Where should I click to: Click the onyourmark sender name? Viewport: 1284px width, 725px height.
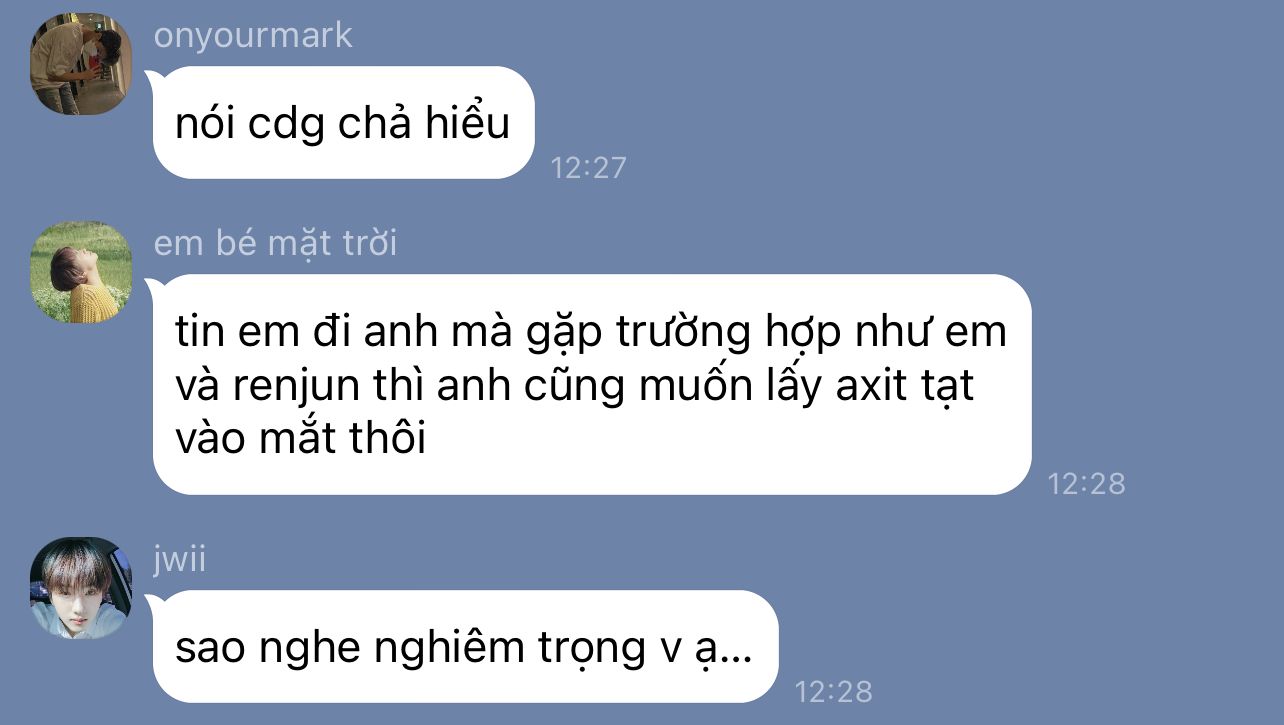click(x=253, y=36)
